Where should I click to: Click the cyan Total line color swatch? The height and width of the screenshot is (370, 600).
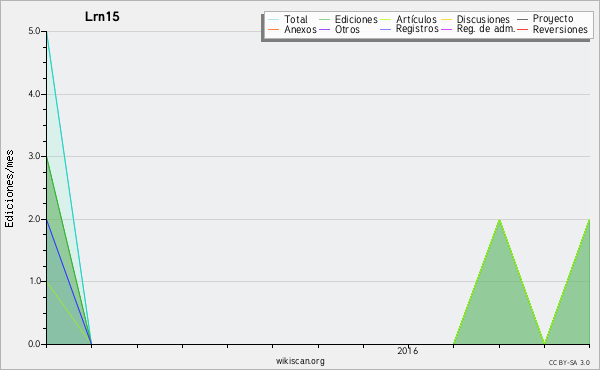click(274, 20)
